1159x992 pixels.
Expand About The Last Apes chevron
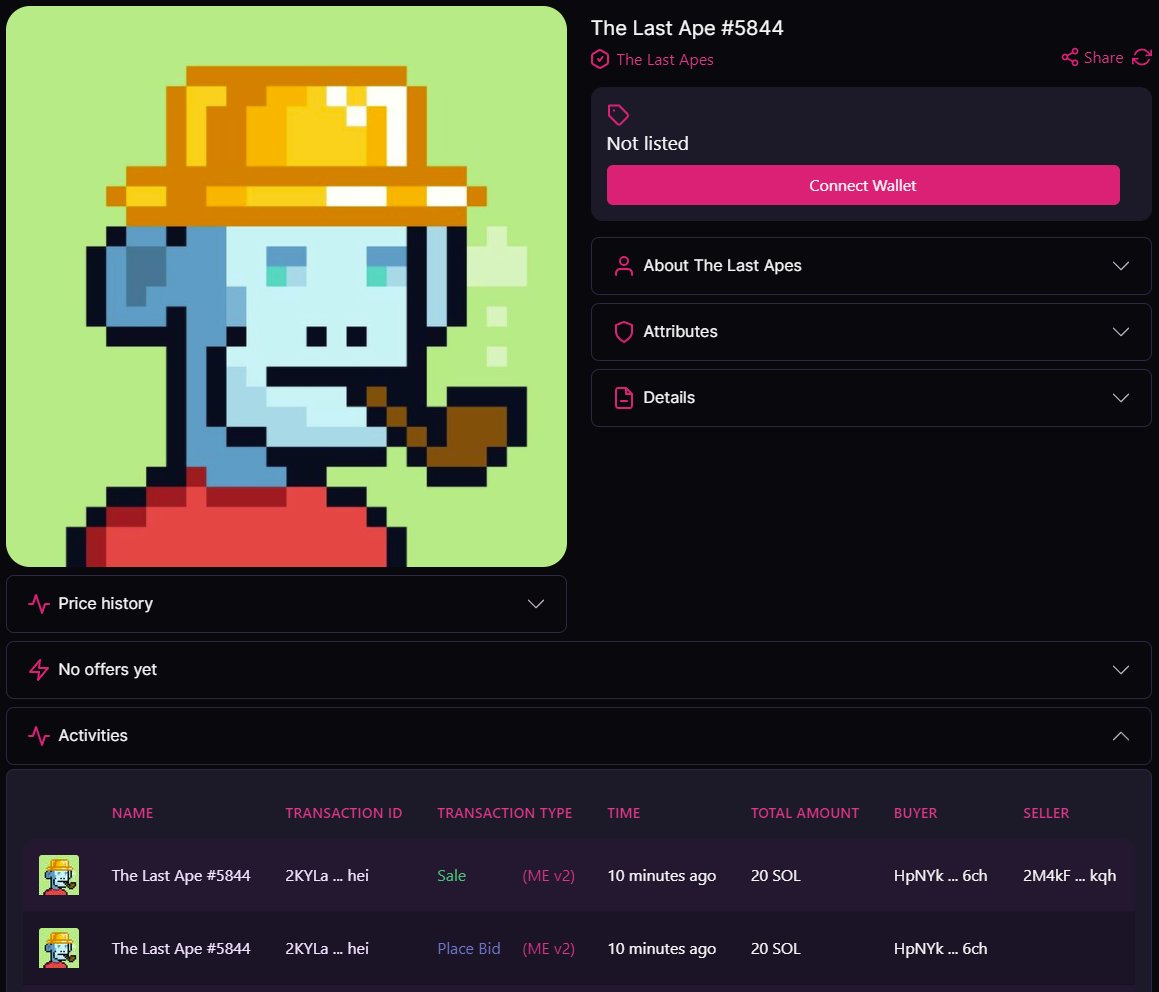1121,266
